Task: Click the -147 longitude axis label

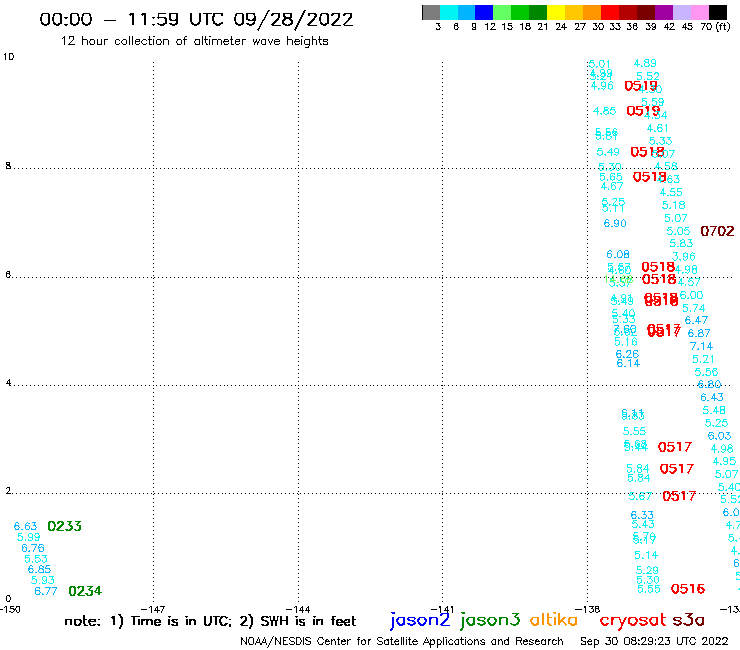Action: click(153, 609)
